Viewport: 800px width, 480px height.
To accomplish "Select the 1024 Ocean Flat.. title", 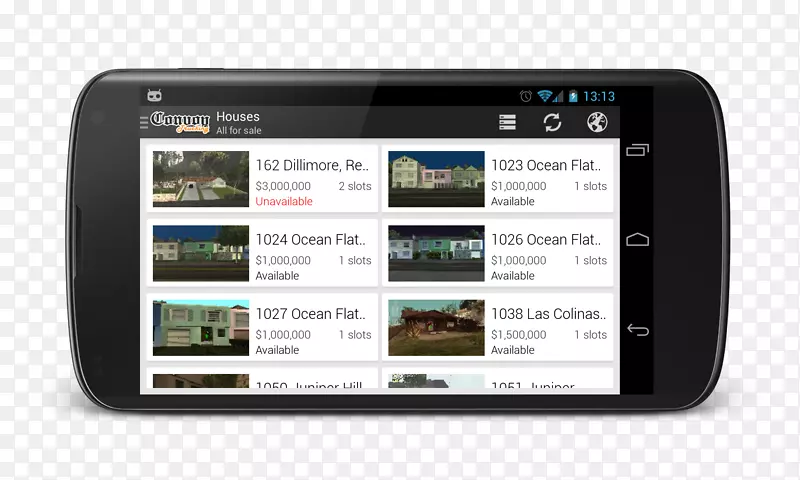I will [x=310, y=240].
